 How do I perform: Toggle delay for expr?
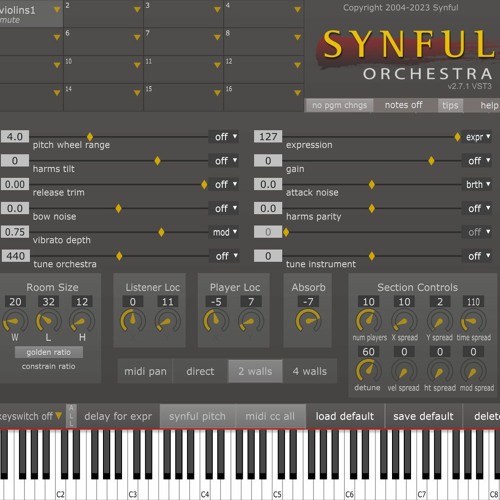pos(118,416)
